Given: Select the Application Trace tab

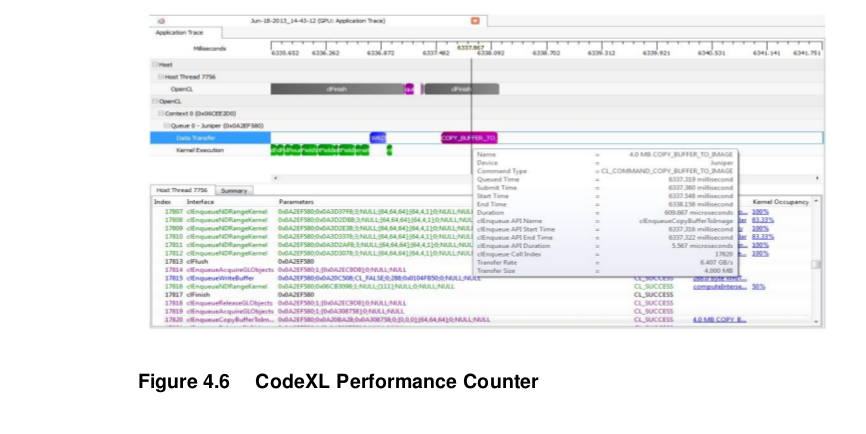Looking at the screenshot, I should tap(179, 33).
